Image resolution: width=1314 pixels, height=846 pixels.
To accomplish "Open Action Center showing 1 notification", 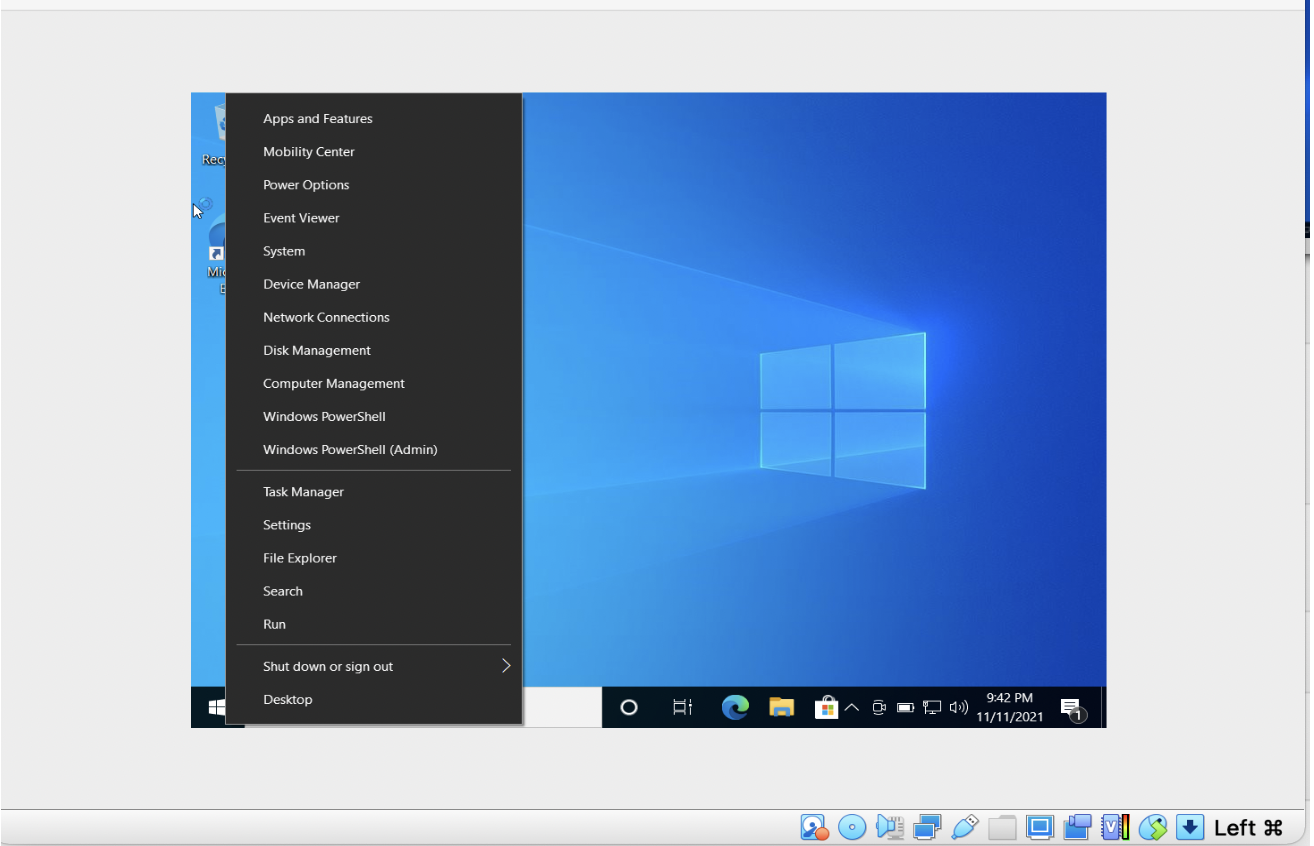I will click(x=1072, y=707).
